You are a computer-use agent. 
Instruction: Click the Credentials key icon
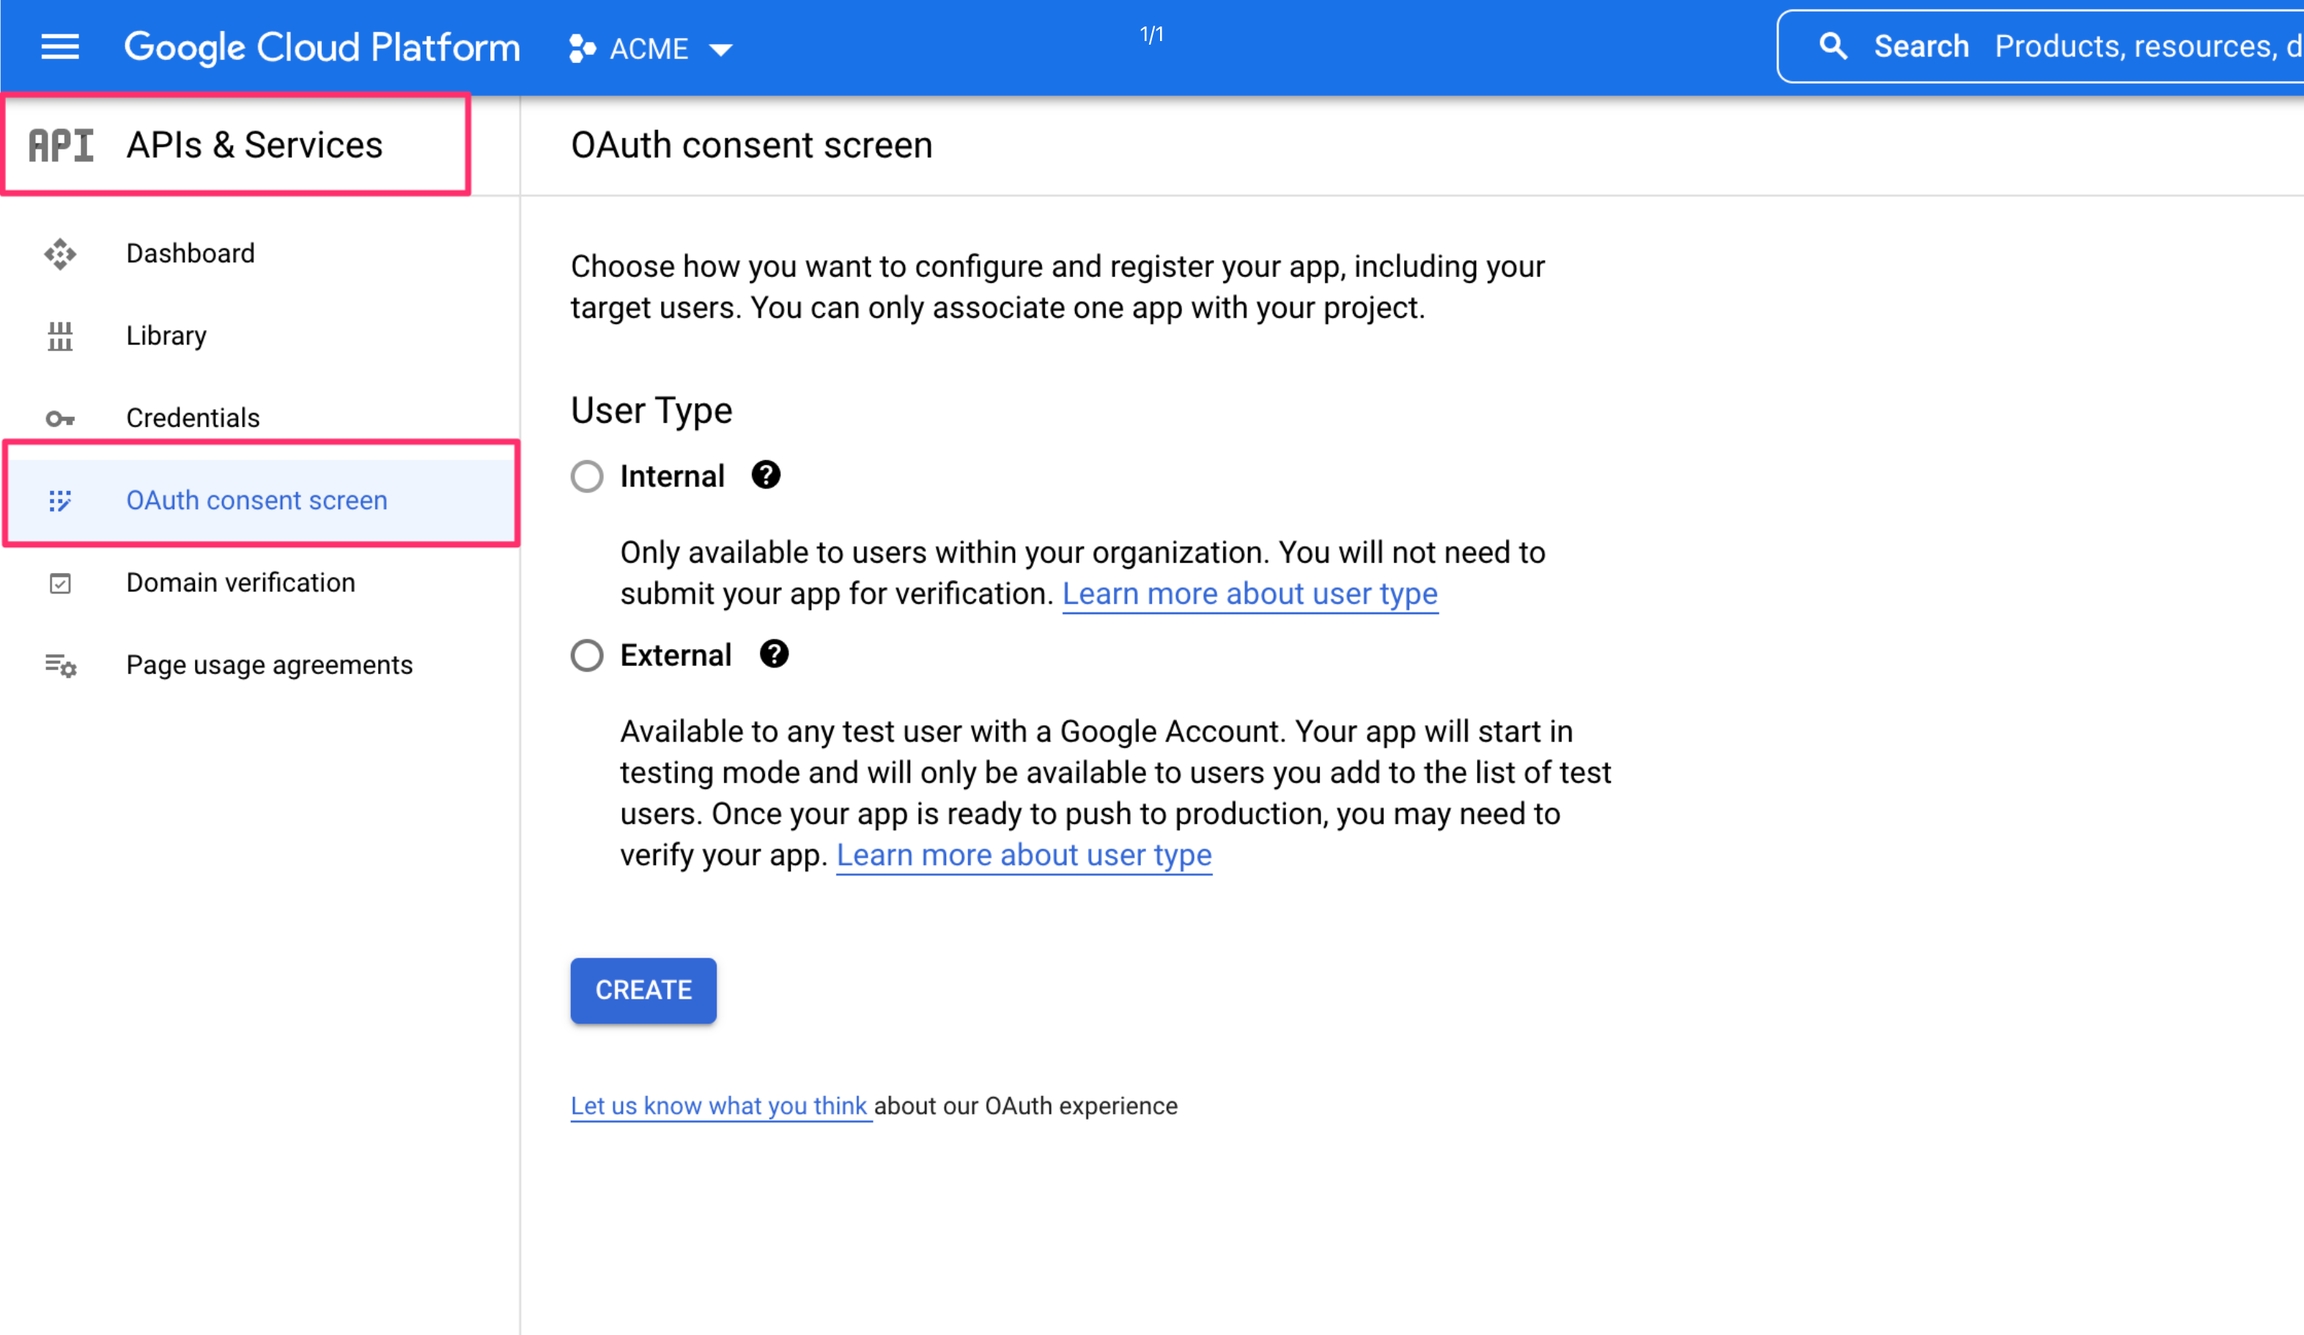60,419
